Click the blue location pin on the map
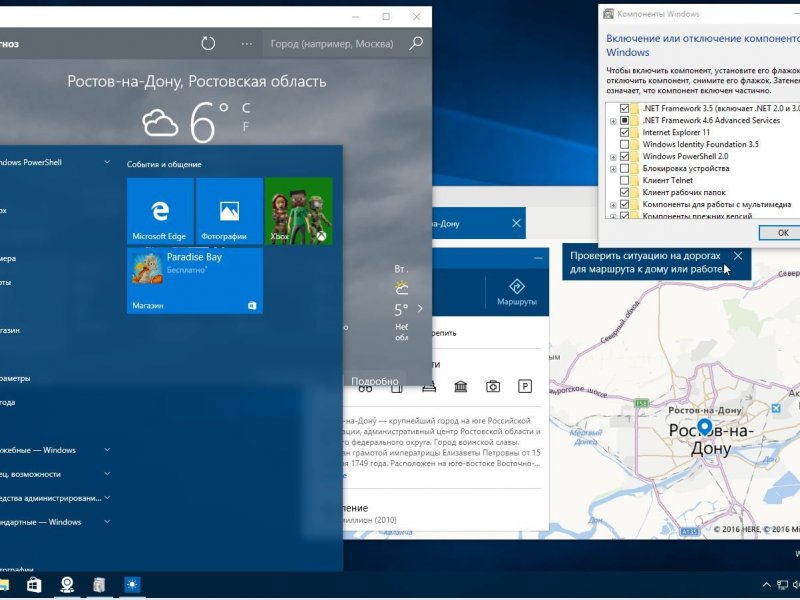 point(705,427)
